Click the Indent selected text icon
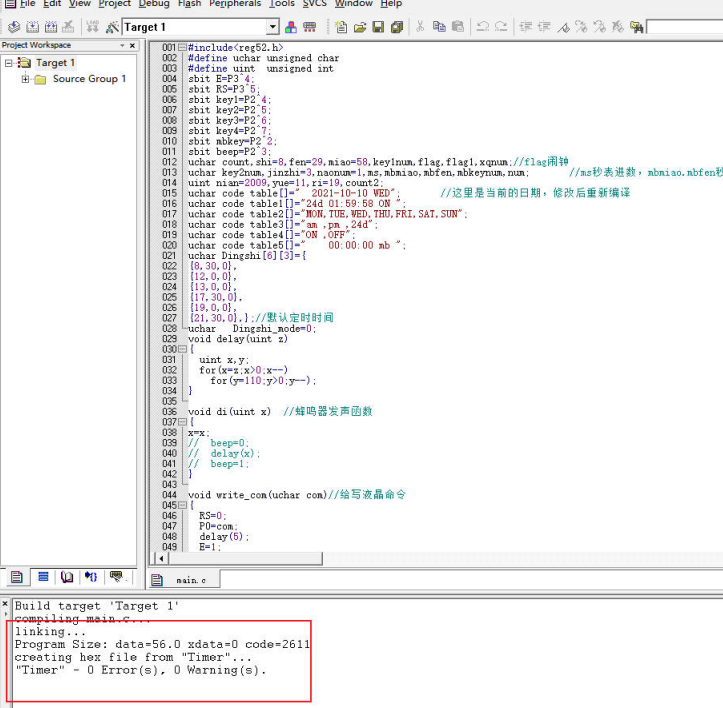Image resolution: width=723 pixels, height=708 pixels. click(x=525, y=26)
